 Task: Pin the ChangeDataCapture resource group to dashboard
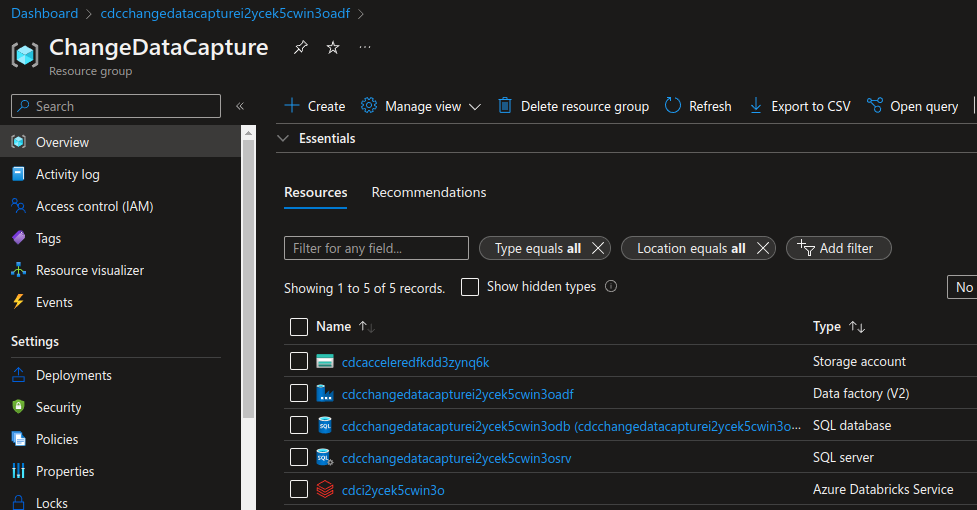coord(301,47)
